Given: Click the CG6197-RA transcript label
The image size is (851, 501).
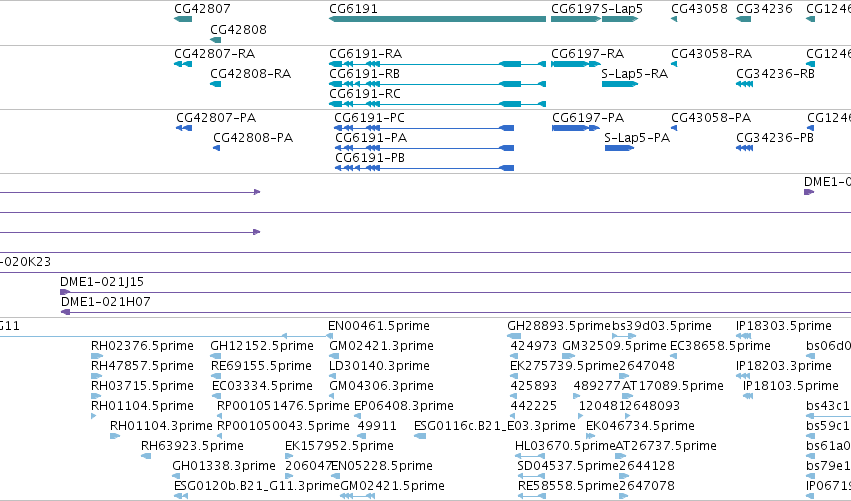Looking at the screenshot, I should coord(587,54).
